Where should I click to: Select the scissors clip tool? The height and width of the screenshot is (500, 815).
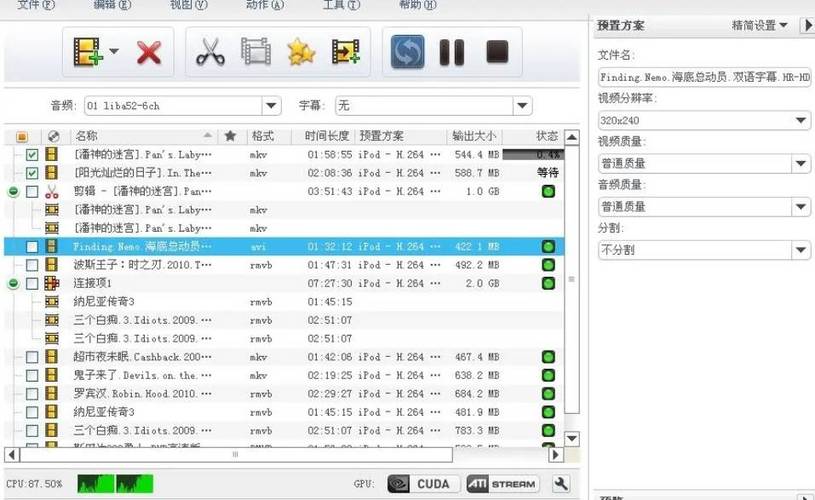(x=209, y=53)
